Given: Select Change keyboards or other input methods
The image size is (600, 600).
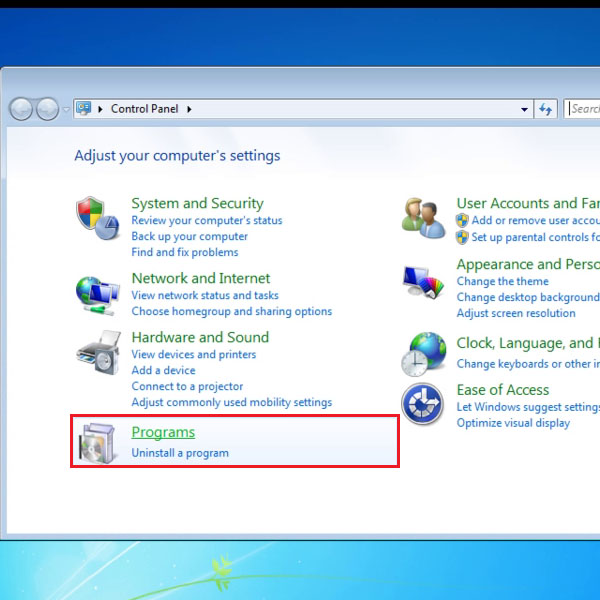Looking at the screenshot, I should 528,364.
